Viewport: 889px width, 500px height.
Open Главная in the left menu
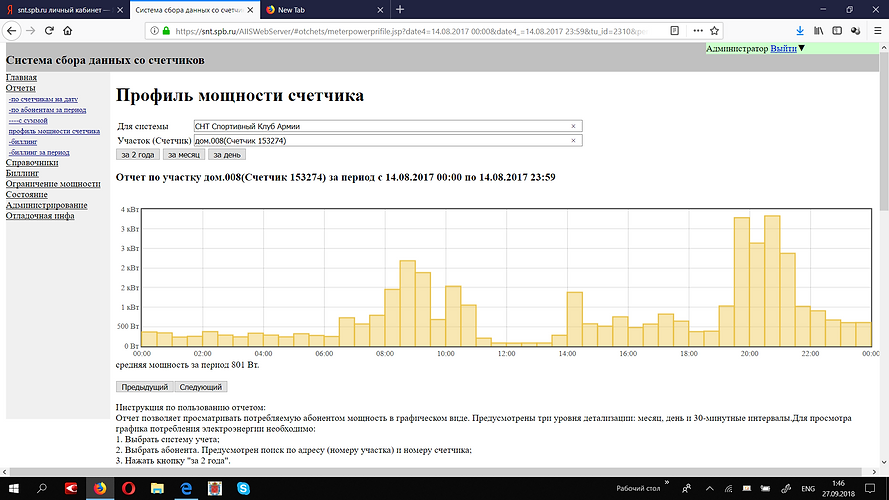click(21, 78)
